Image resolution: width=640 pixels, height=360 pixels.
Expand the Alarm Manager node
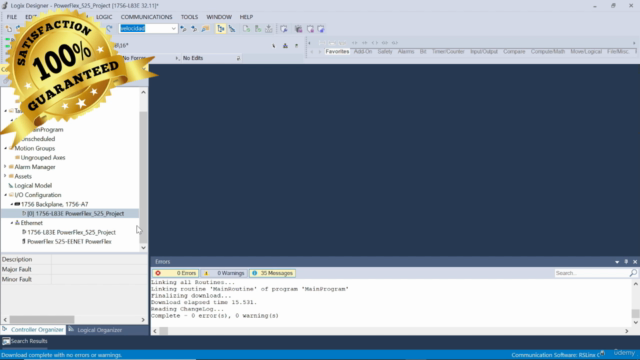coord(5,167)
